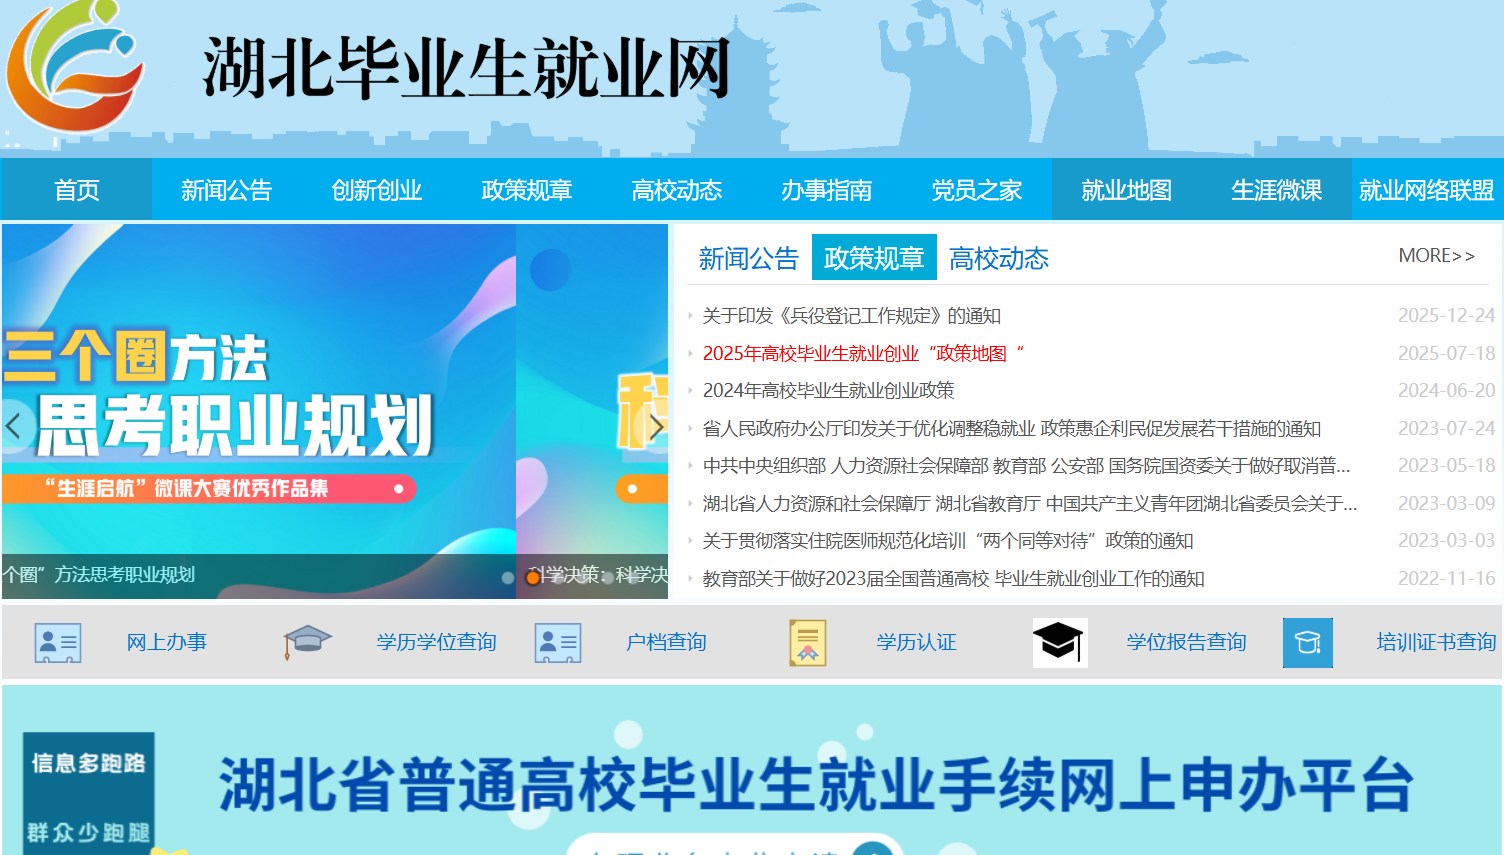Click the site logo of 湖北毕业生就业网

point(76,68)
